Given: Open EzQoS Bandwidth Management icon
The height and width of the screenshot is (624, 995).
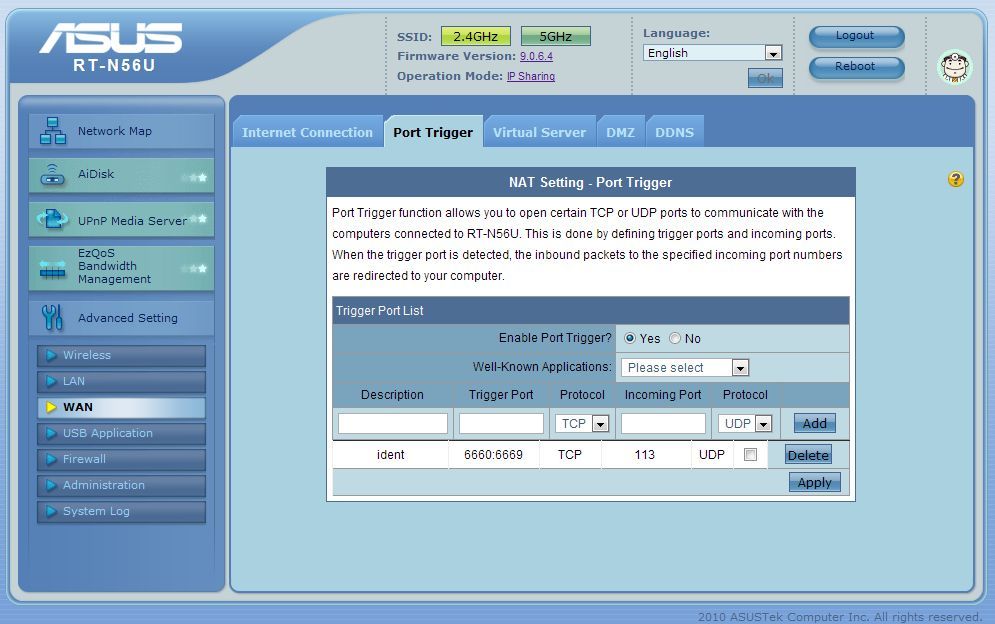Looking at the screenshot, I should (x=52, y=267).
